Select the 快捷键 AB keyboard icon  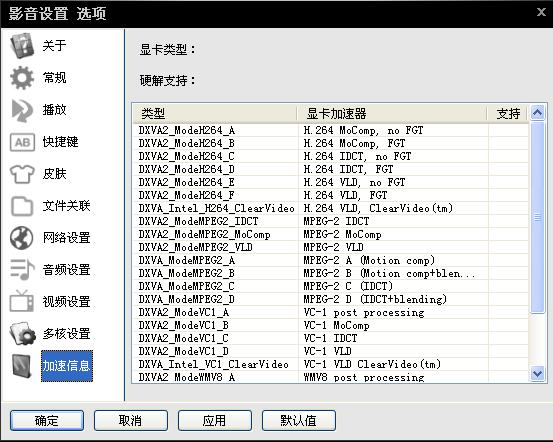pyautogui.click(x=22, y=142)
